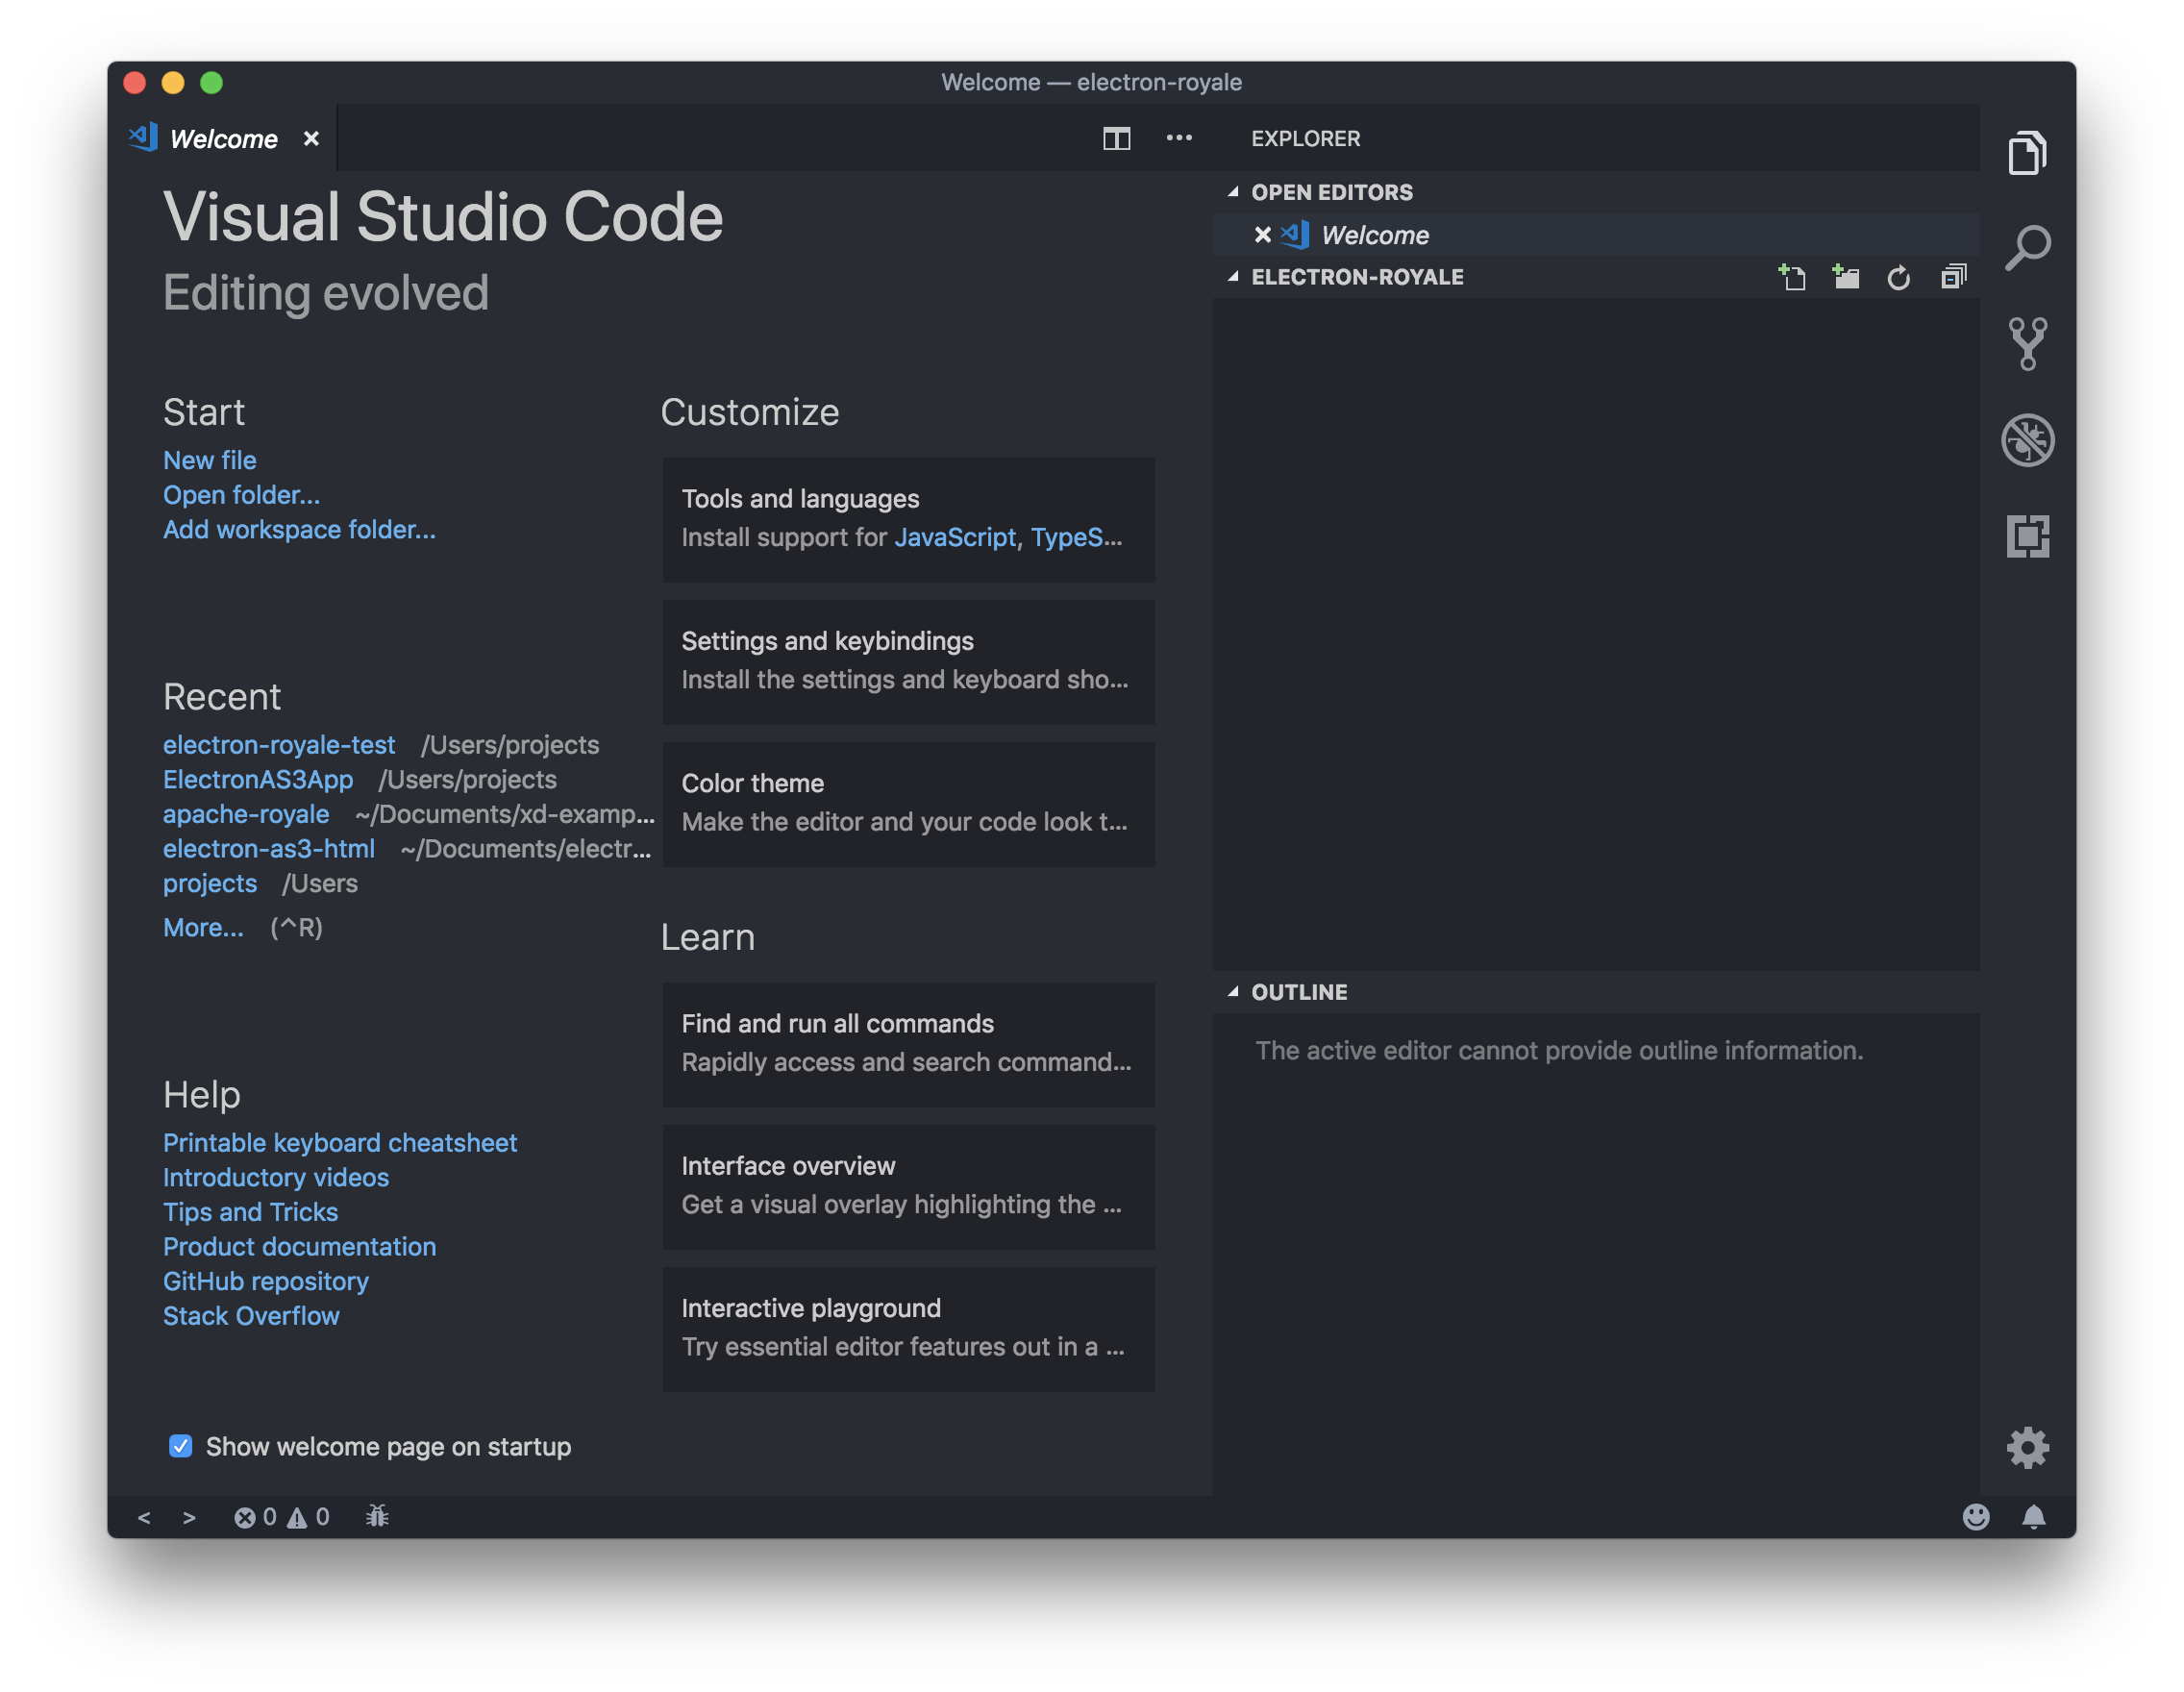Split the editor with the split icon
Image resolution: width=2184 pixels, height=1692 pixels.
click(1116, 138)
